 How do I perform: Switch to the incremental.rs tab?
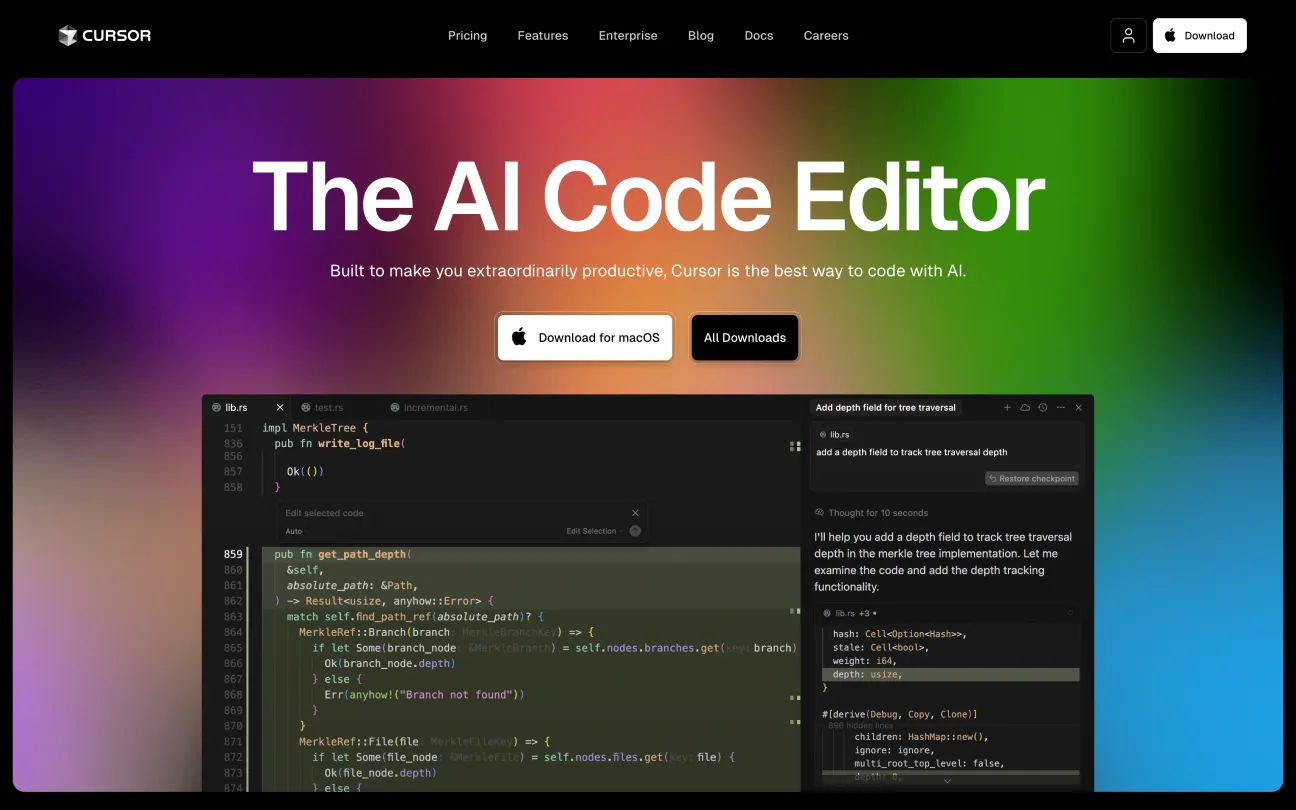[x=429, y=408]
